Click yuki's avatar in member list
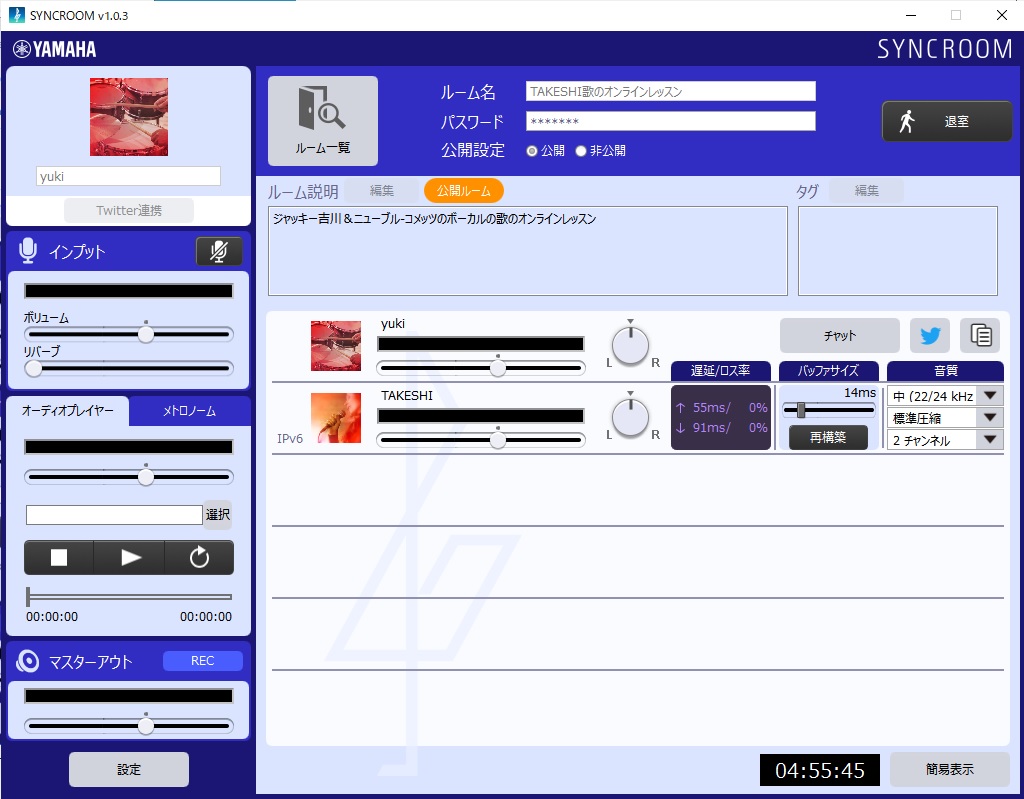This screenshot has height=799, width=1024. click(336, 346)
